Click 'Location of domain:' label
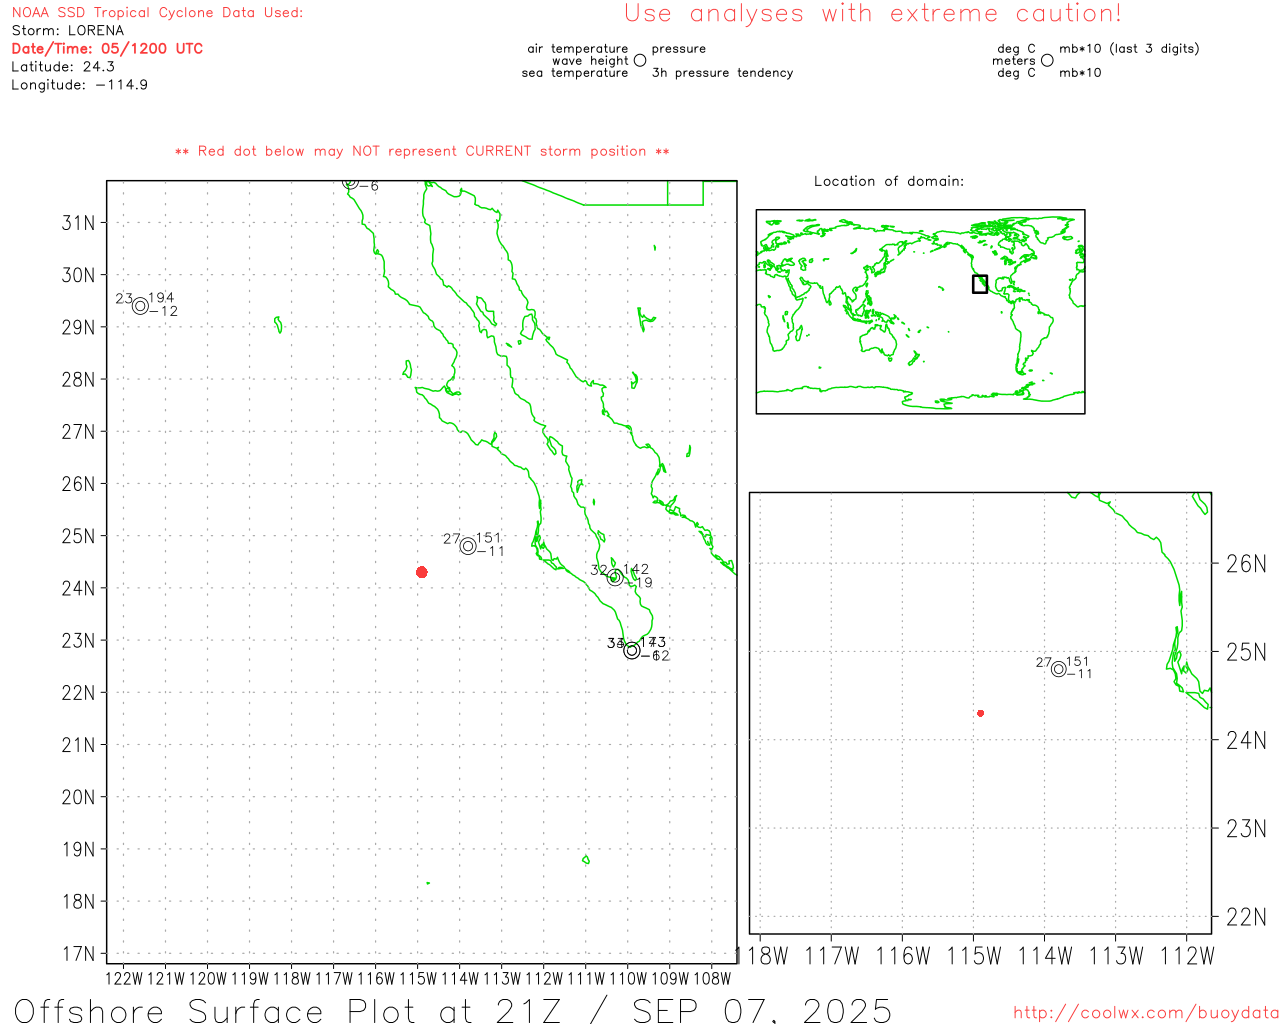Image resolution: width=1280 pixels, height=1024 pixels. (889, 182)
